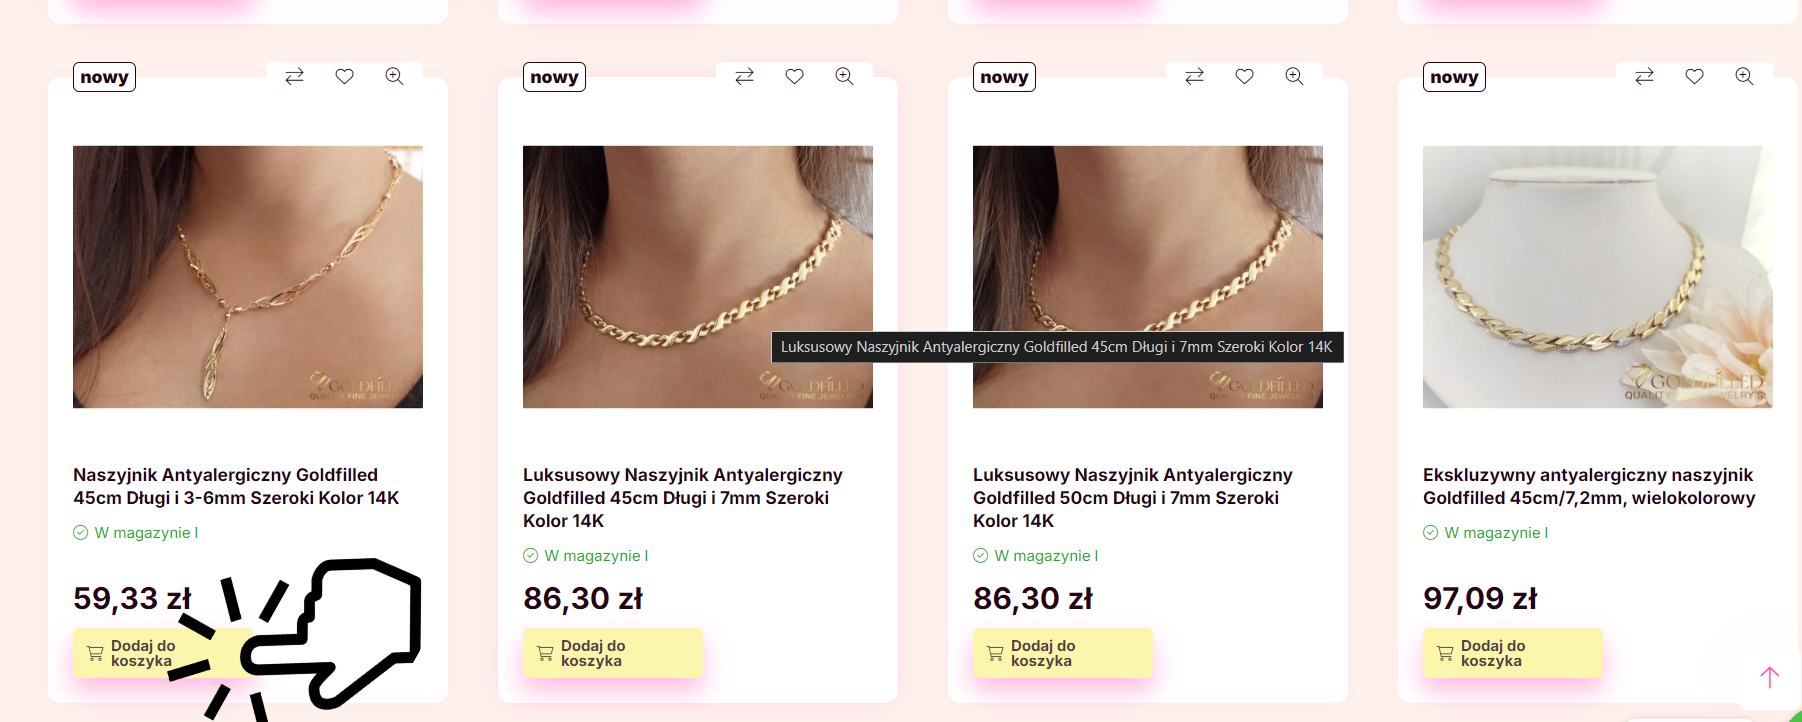Open magnifier quick view on the 50cm necklace
The height and width of the screenshot is (722, 1802).
1294,77
